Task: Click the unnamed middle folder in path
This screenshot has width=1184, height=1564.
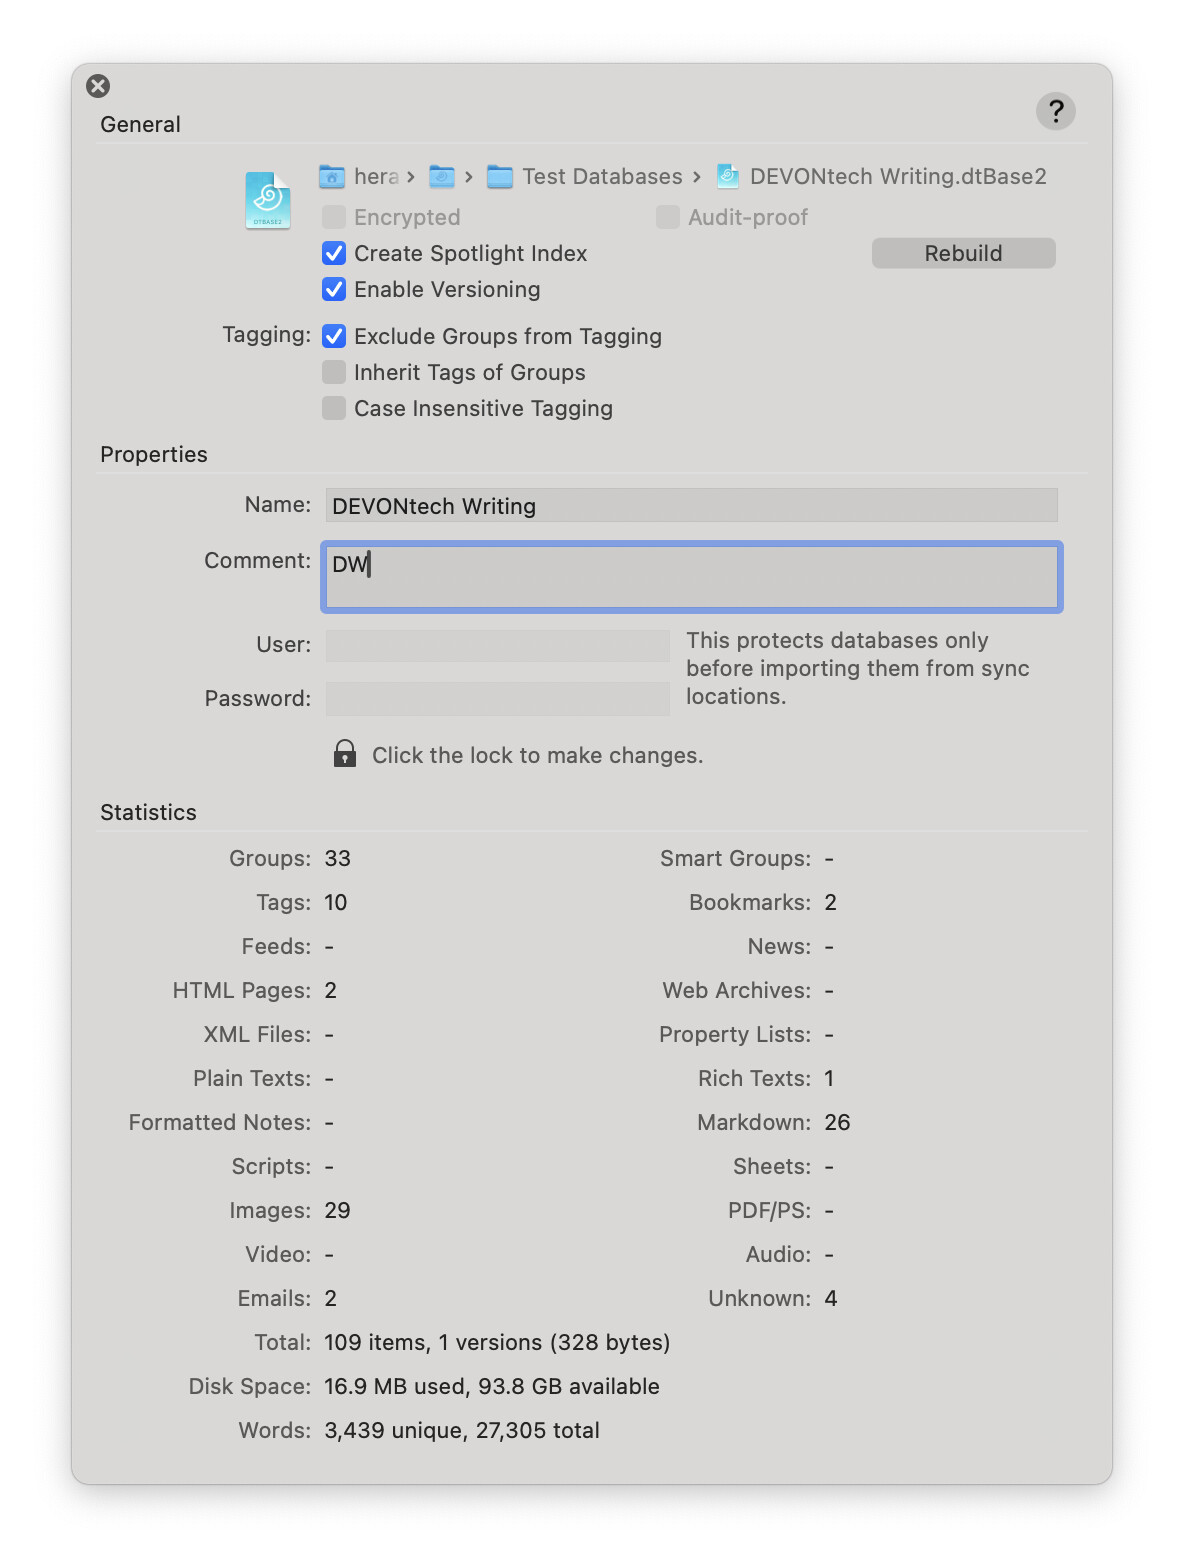Action: 442,177
